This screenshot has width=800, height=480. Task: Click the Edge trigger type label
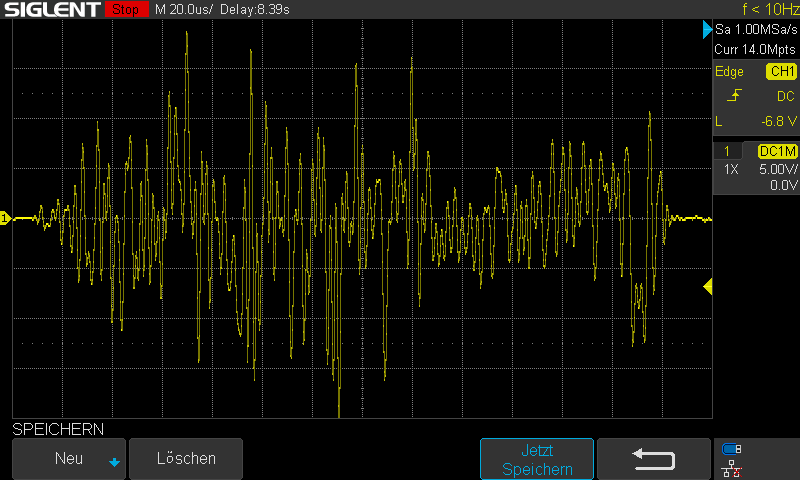[729, 71]
